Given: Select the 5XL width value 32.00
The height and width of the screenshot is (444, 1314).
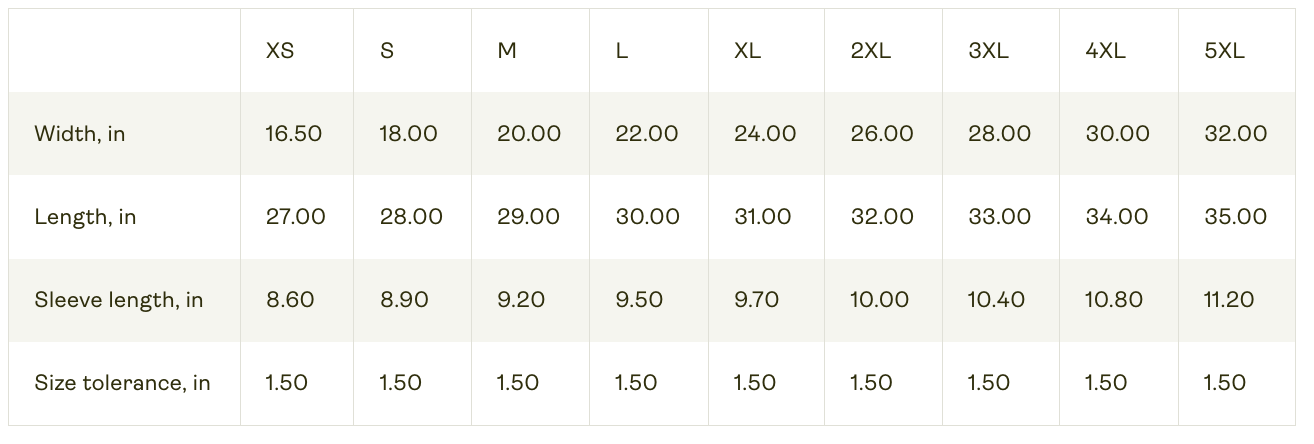Looking at the screenshot, I should [1236, 134].
